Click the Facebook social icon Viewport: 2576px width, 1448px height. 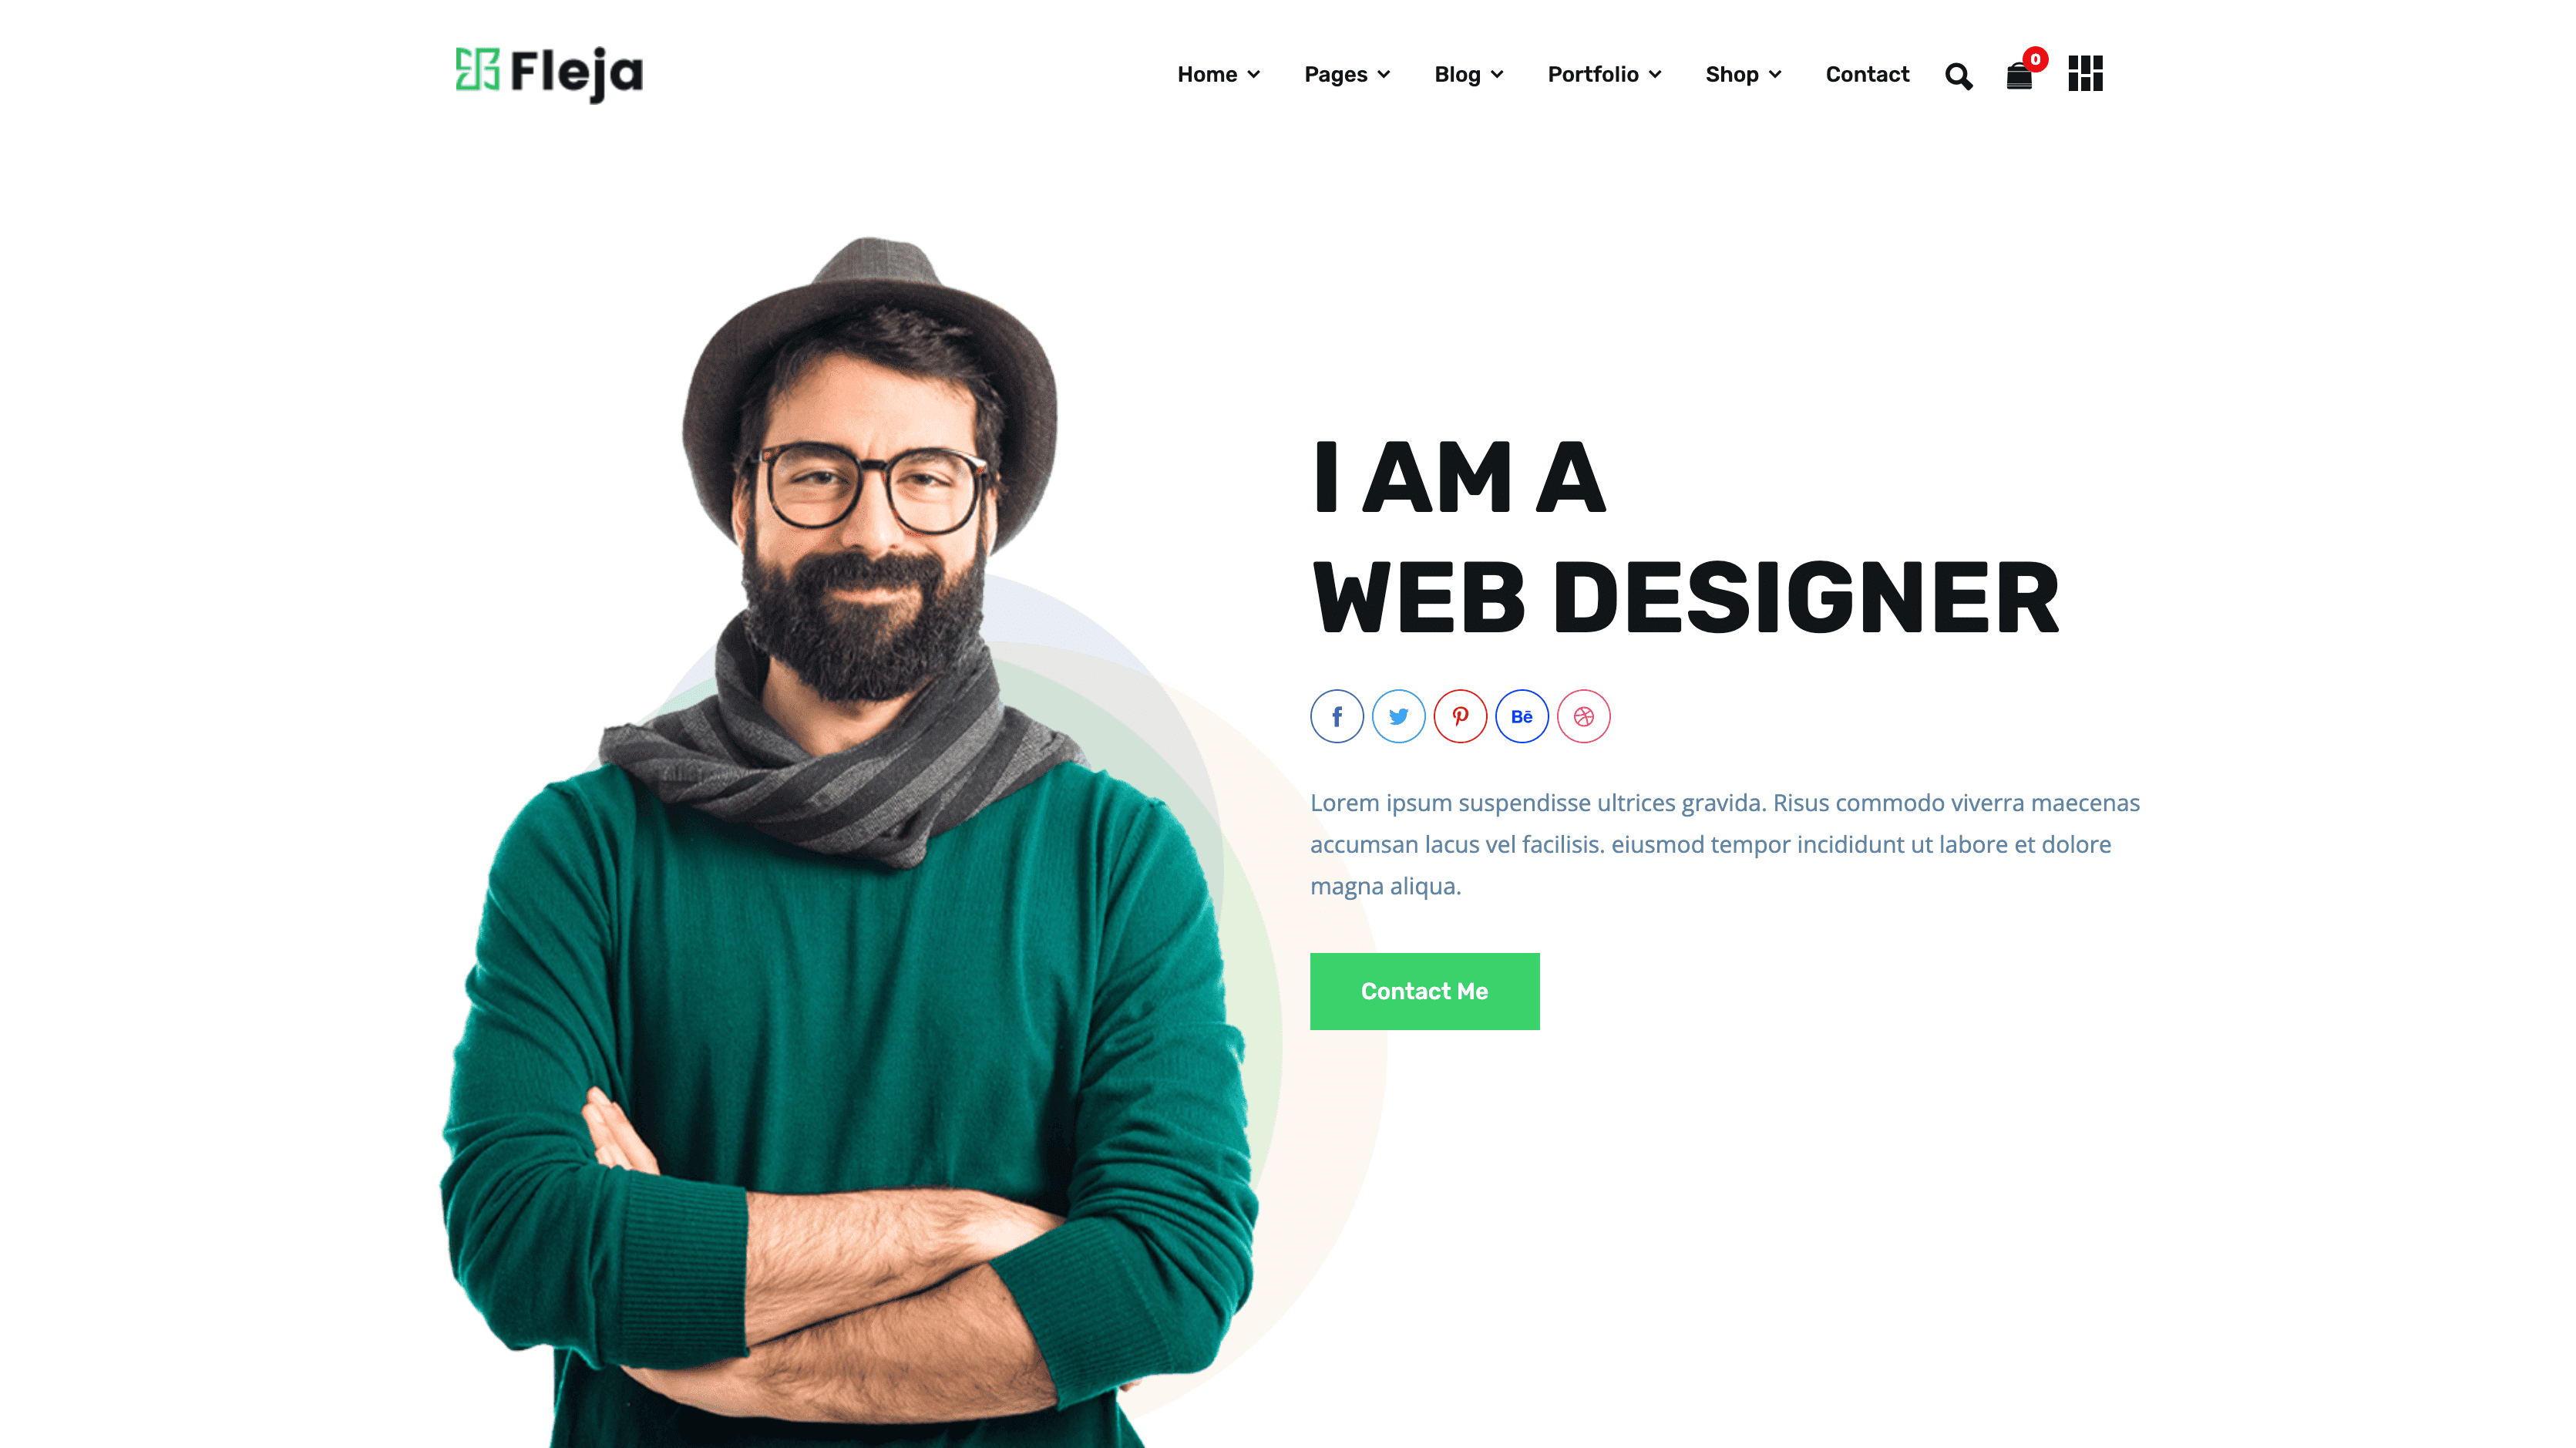(x=1336, y=716)
